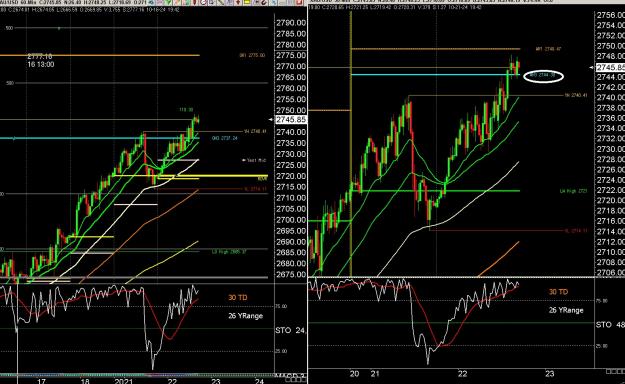Click date label 17 on left chart

click(x=41, y=381)
